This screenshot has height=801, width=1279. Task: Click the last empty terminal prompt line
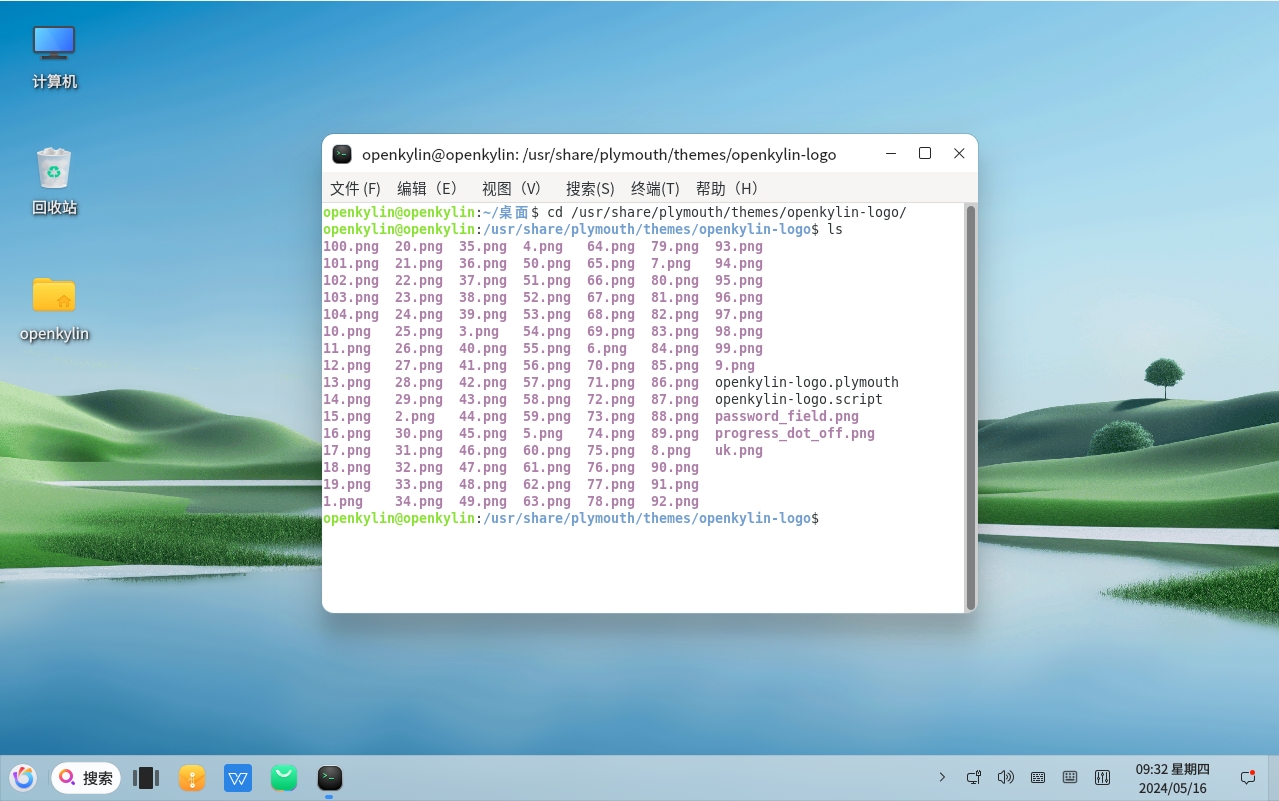571,518
